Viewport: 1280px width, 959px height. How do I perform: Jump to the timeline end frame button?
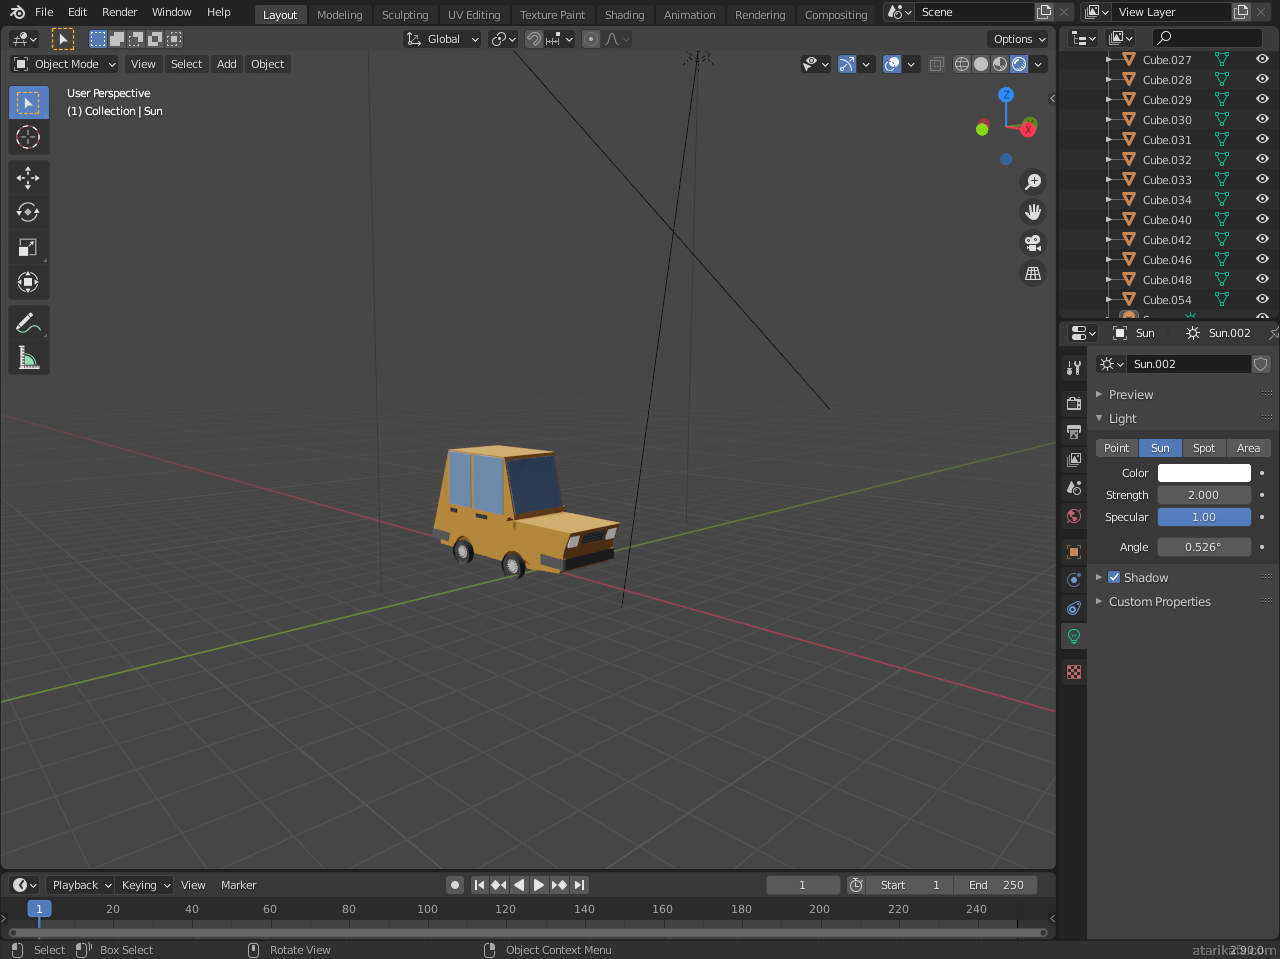pyautogui.click(x=579, y=885)
